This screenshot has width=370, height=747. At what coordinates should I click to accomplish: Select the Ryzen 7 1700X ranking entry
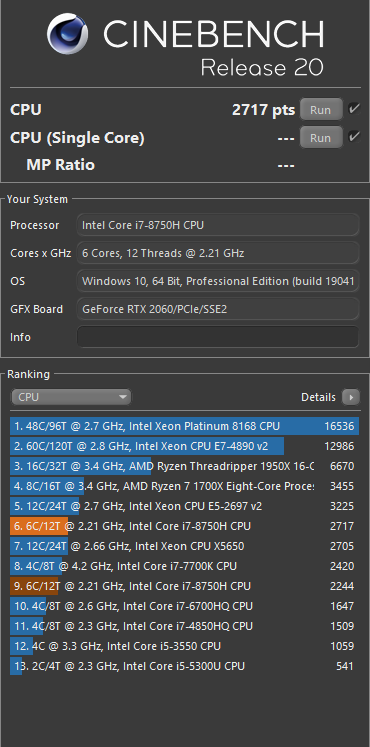[185, 486]
